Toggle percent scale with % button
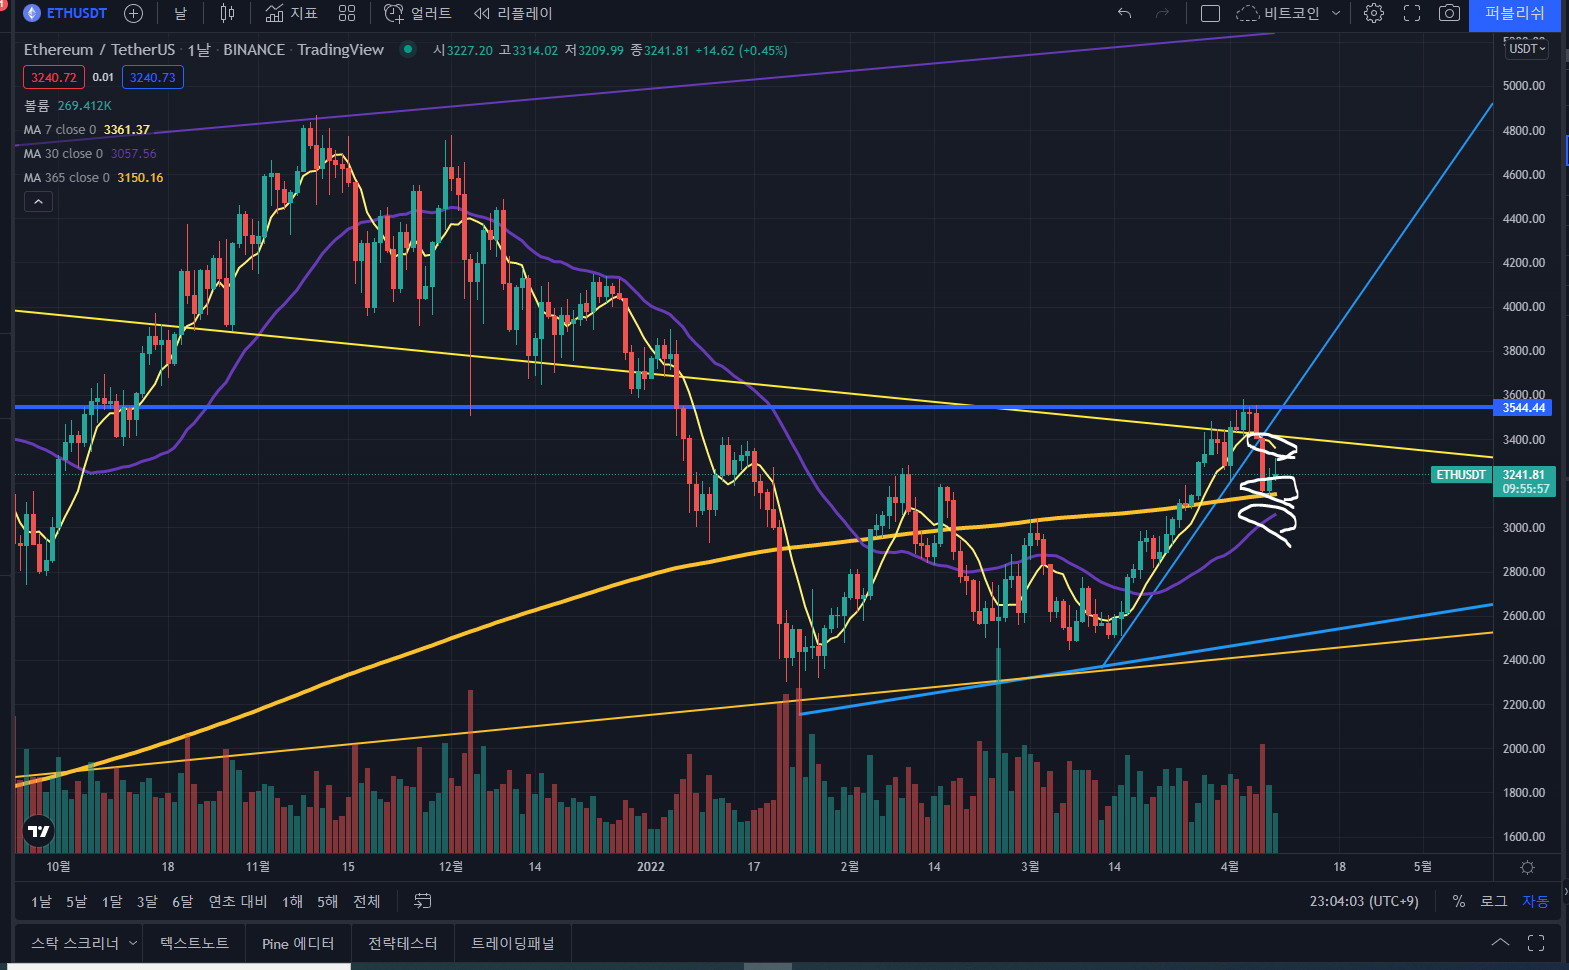The width and height of the screenshot is (1569, 970). (x=1459, y=902)
